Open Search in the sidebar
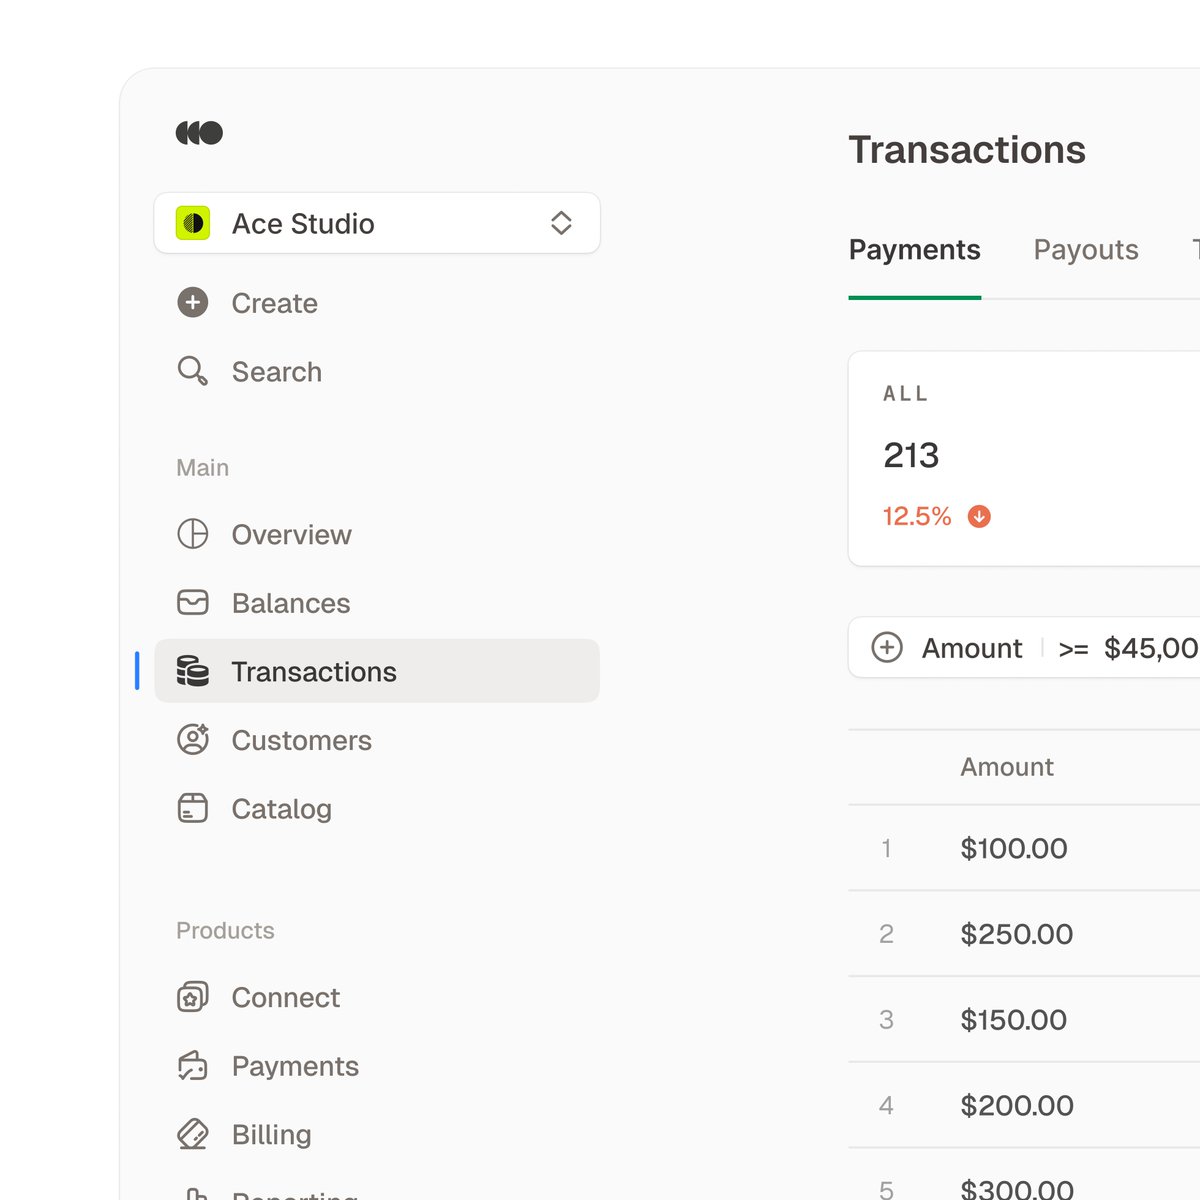Screen dimensions: 1200x1200 (377, 371)
